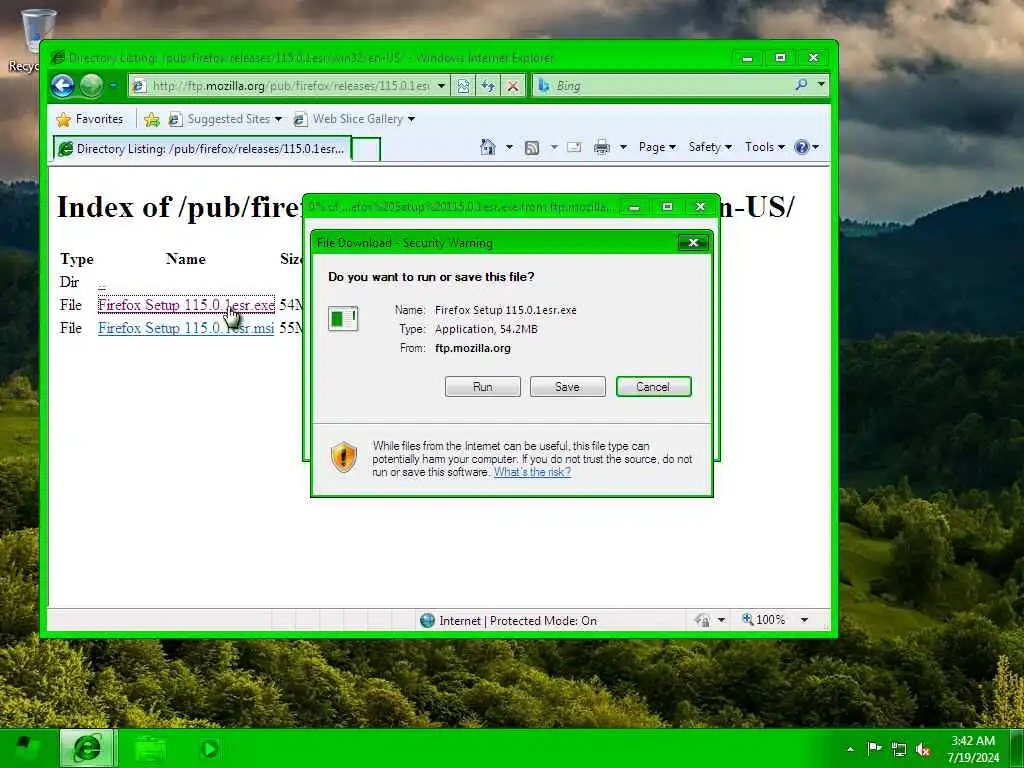
Task: Open Suggested Sites in the favorites bar
Action: [x=225, y=119]
